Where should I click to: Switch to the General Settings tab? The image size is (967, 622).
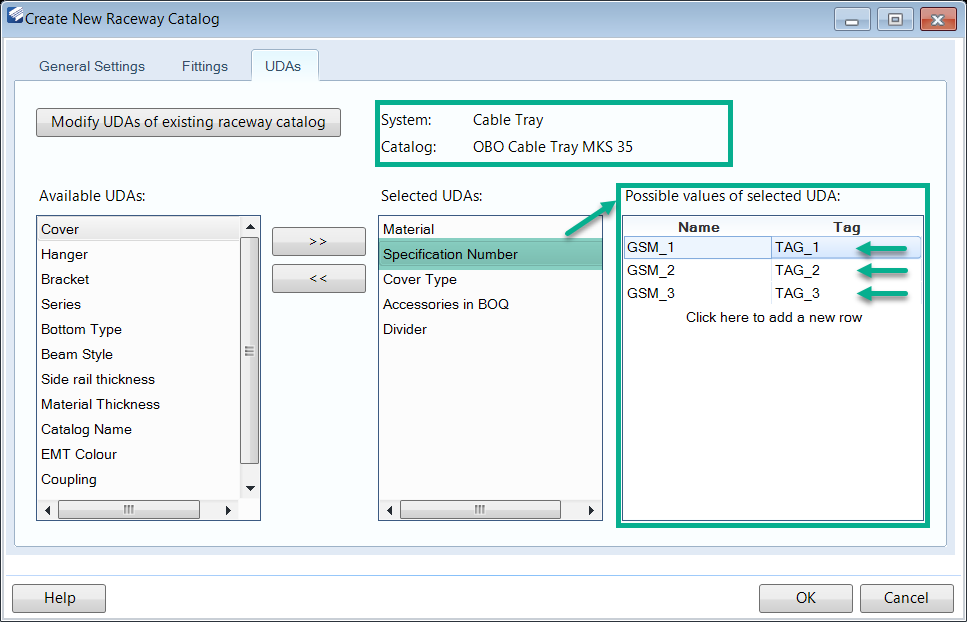pyautogui.click(x=92, y=67)
